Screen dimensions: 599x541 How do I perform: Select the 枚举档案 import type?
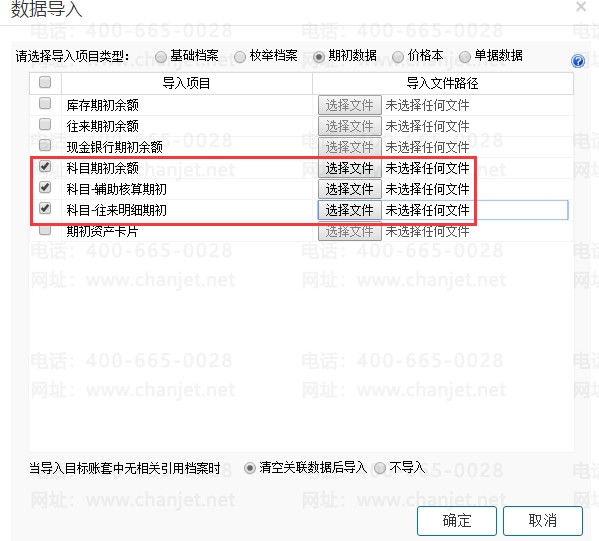tap(240, 57)
